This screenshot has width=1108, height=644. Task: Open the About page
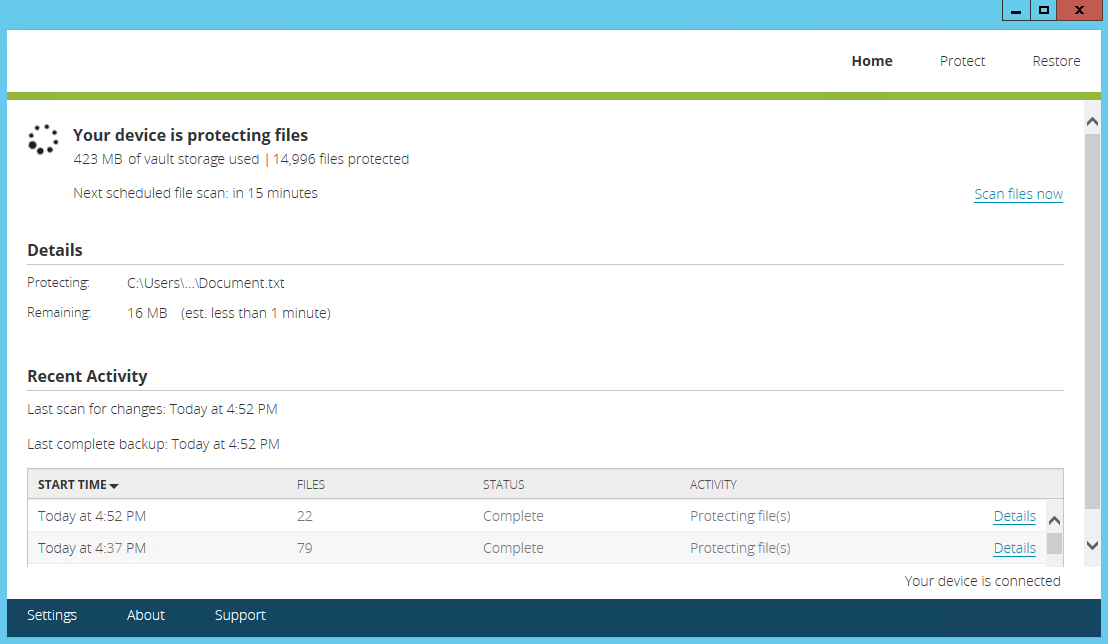point(146,615)
